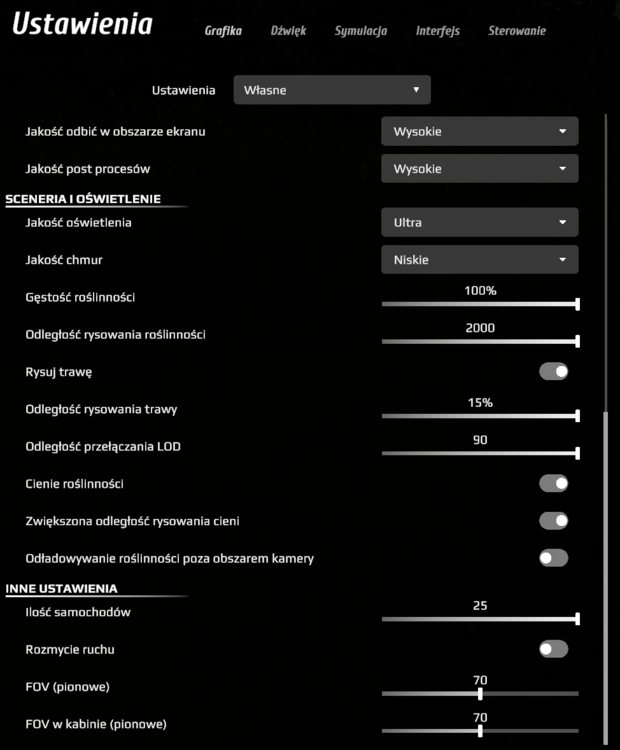Go to the Symulacja tab
Screen dimensions: 620x750
click(361, 31)
